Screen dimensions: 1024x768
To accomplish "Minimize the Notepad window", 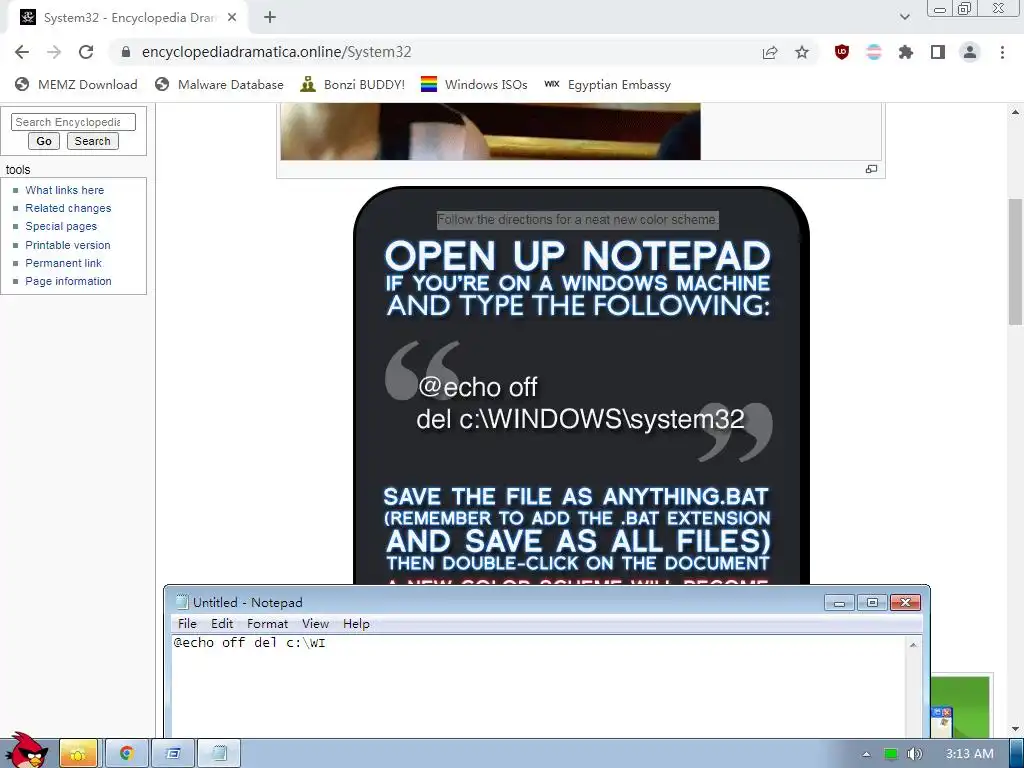I will tap(840, 603).
